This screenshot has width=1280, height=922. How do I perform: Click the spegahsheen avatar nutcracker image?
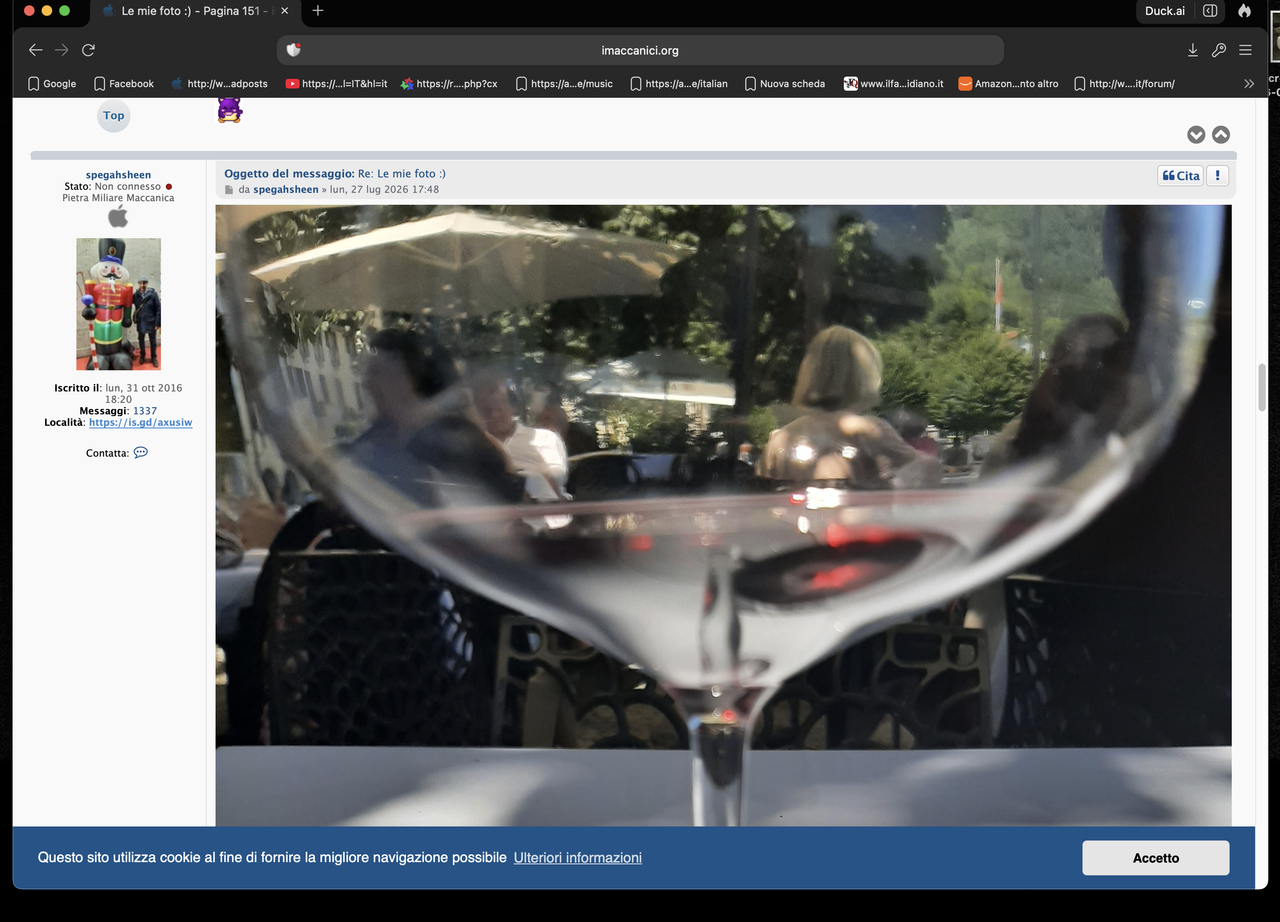[118, 304]
